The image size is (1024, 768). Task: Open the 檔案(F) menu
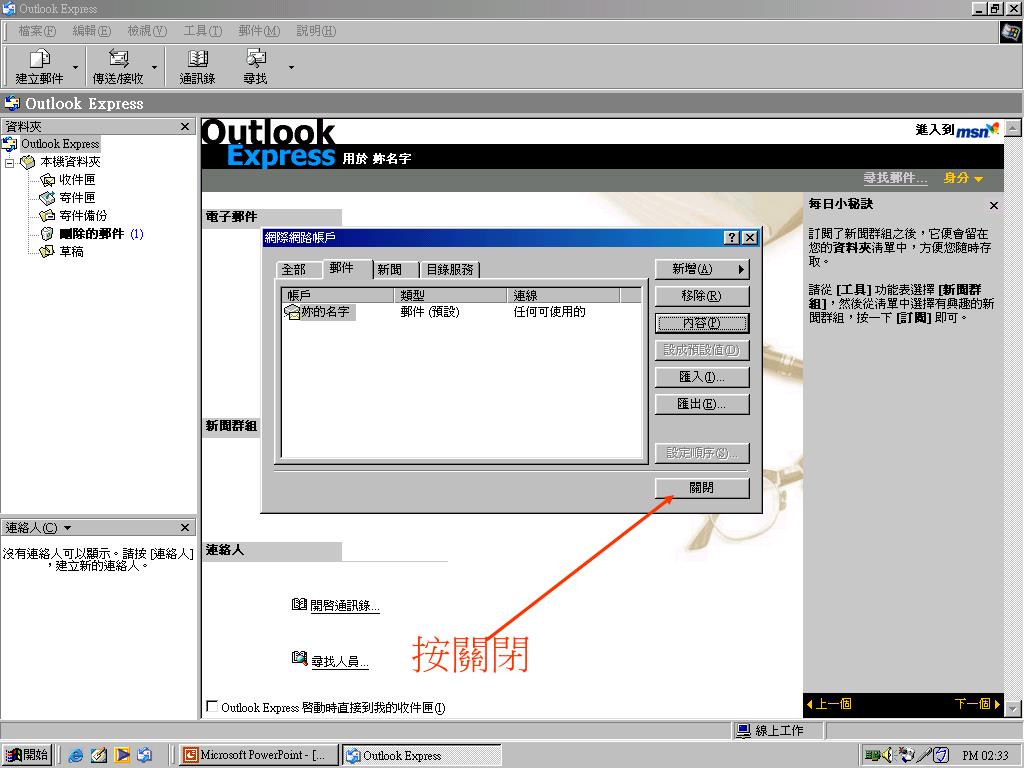click(x=37, y=31)
